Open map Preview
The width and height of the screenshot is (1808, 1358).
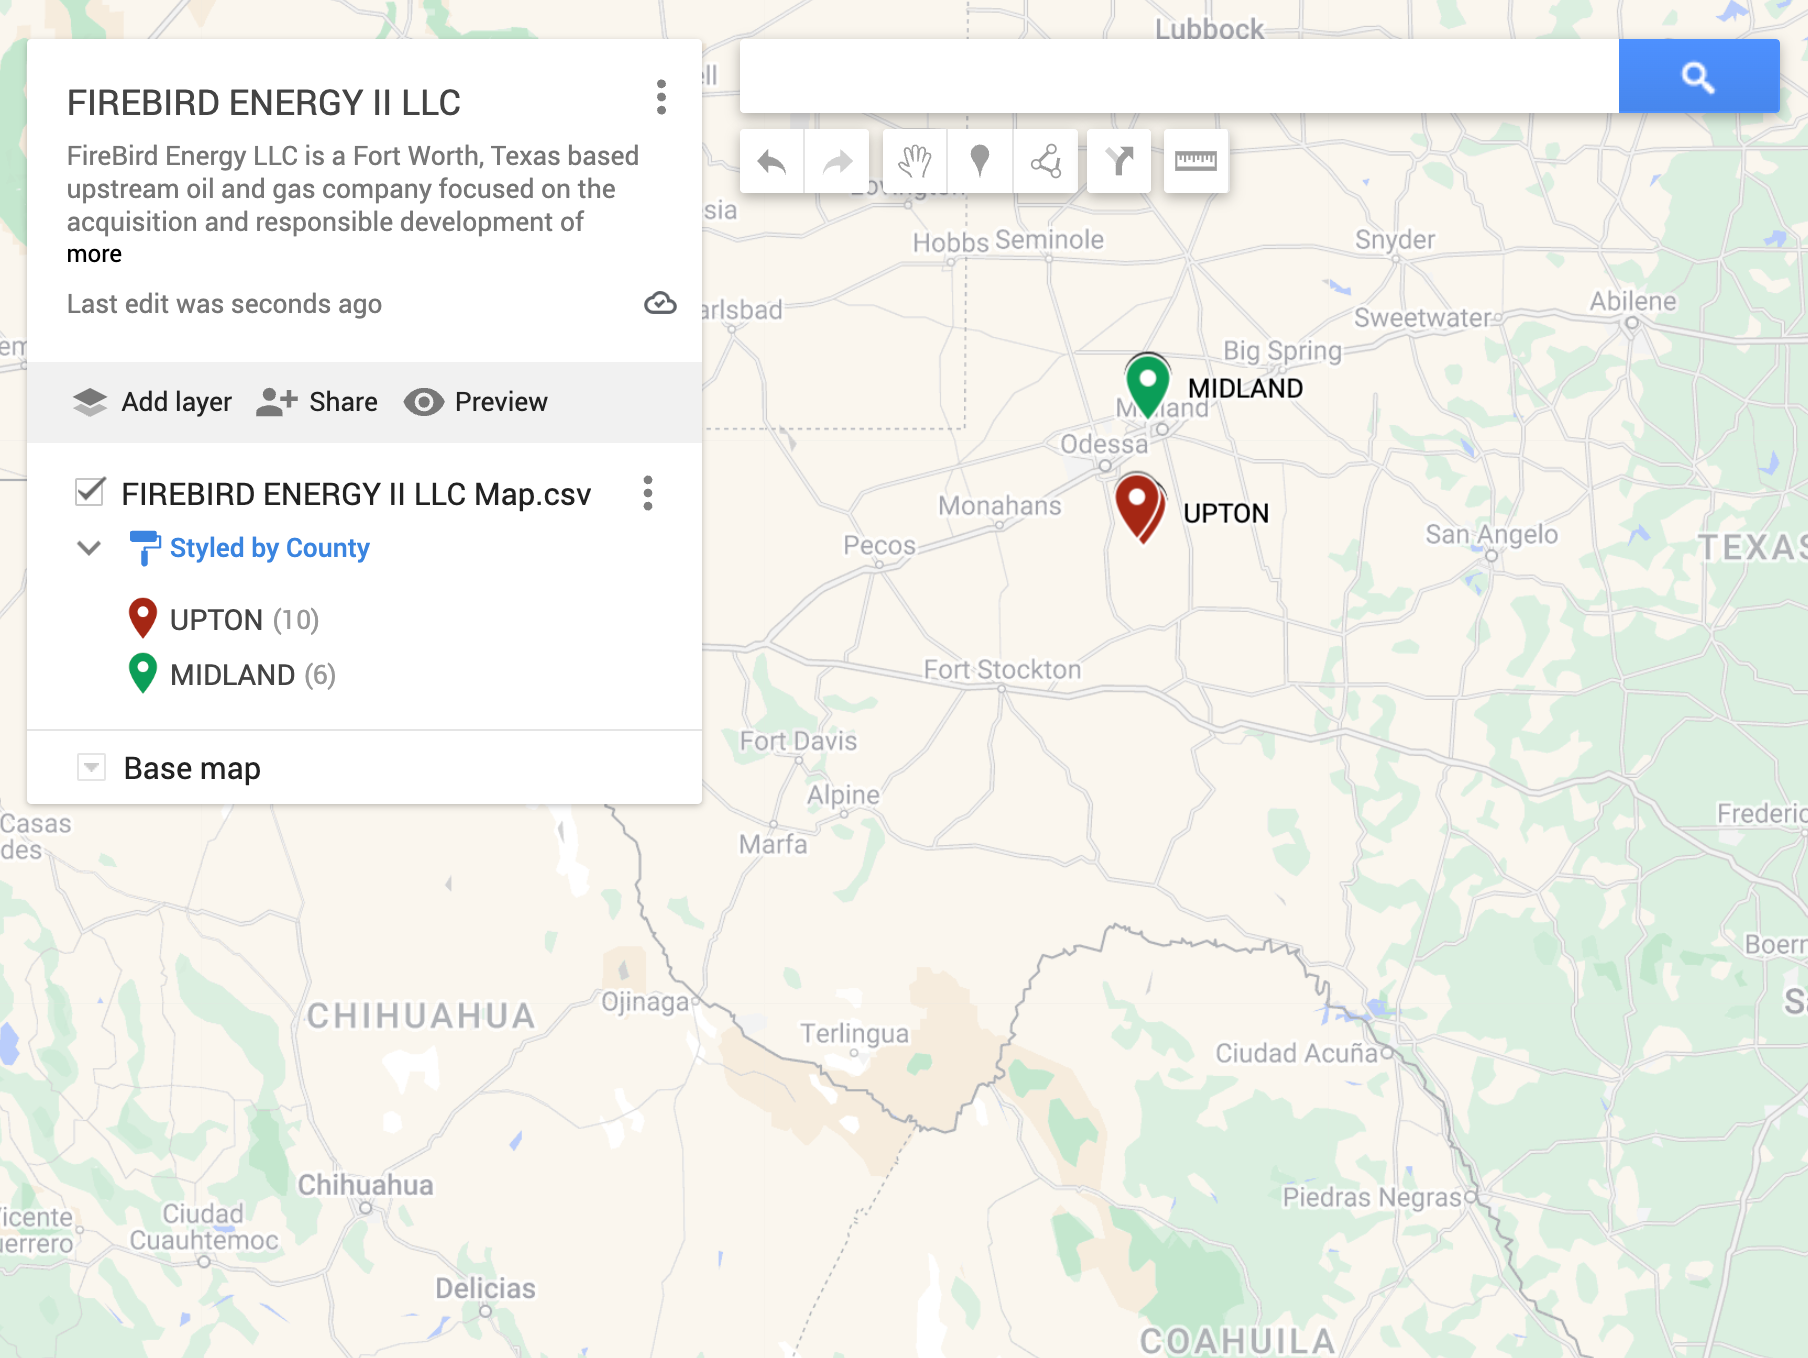(477, 402)
